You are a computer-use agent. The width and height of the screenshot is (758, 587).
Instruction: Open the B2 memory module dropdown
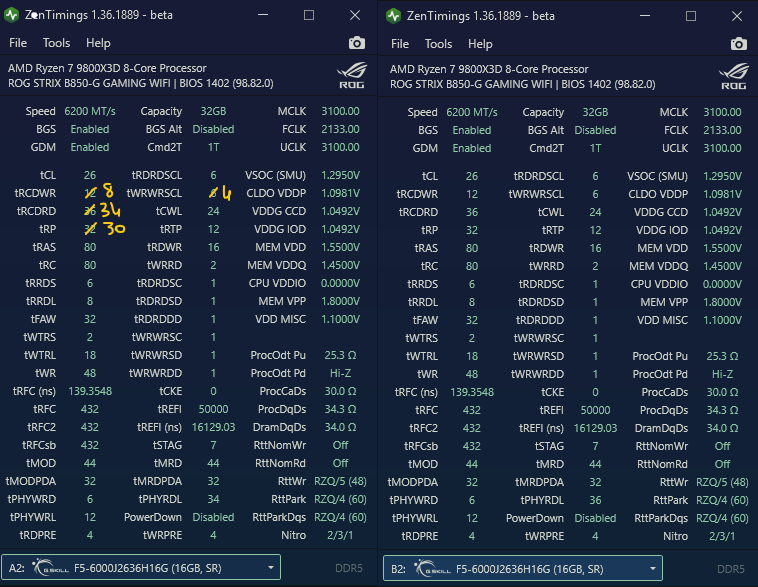523,568
